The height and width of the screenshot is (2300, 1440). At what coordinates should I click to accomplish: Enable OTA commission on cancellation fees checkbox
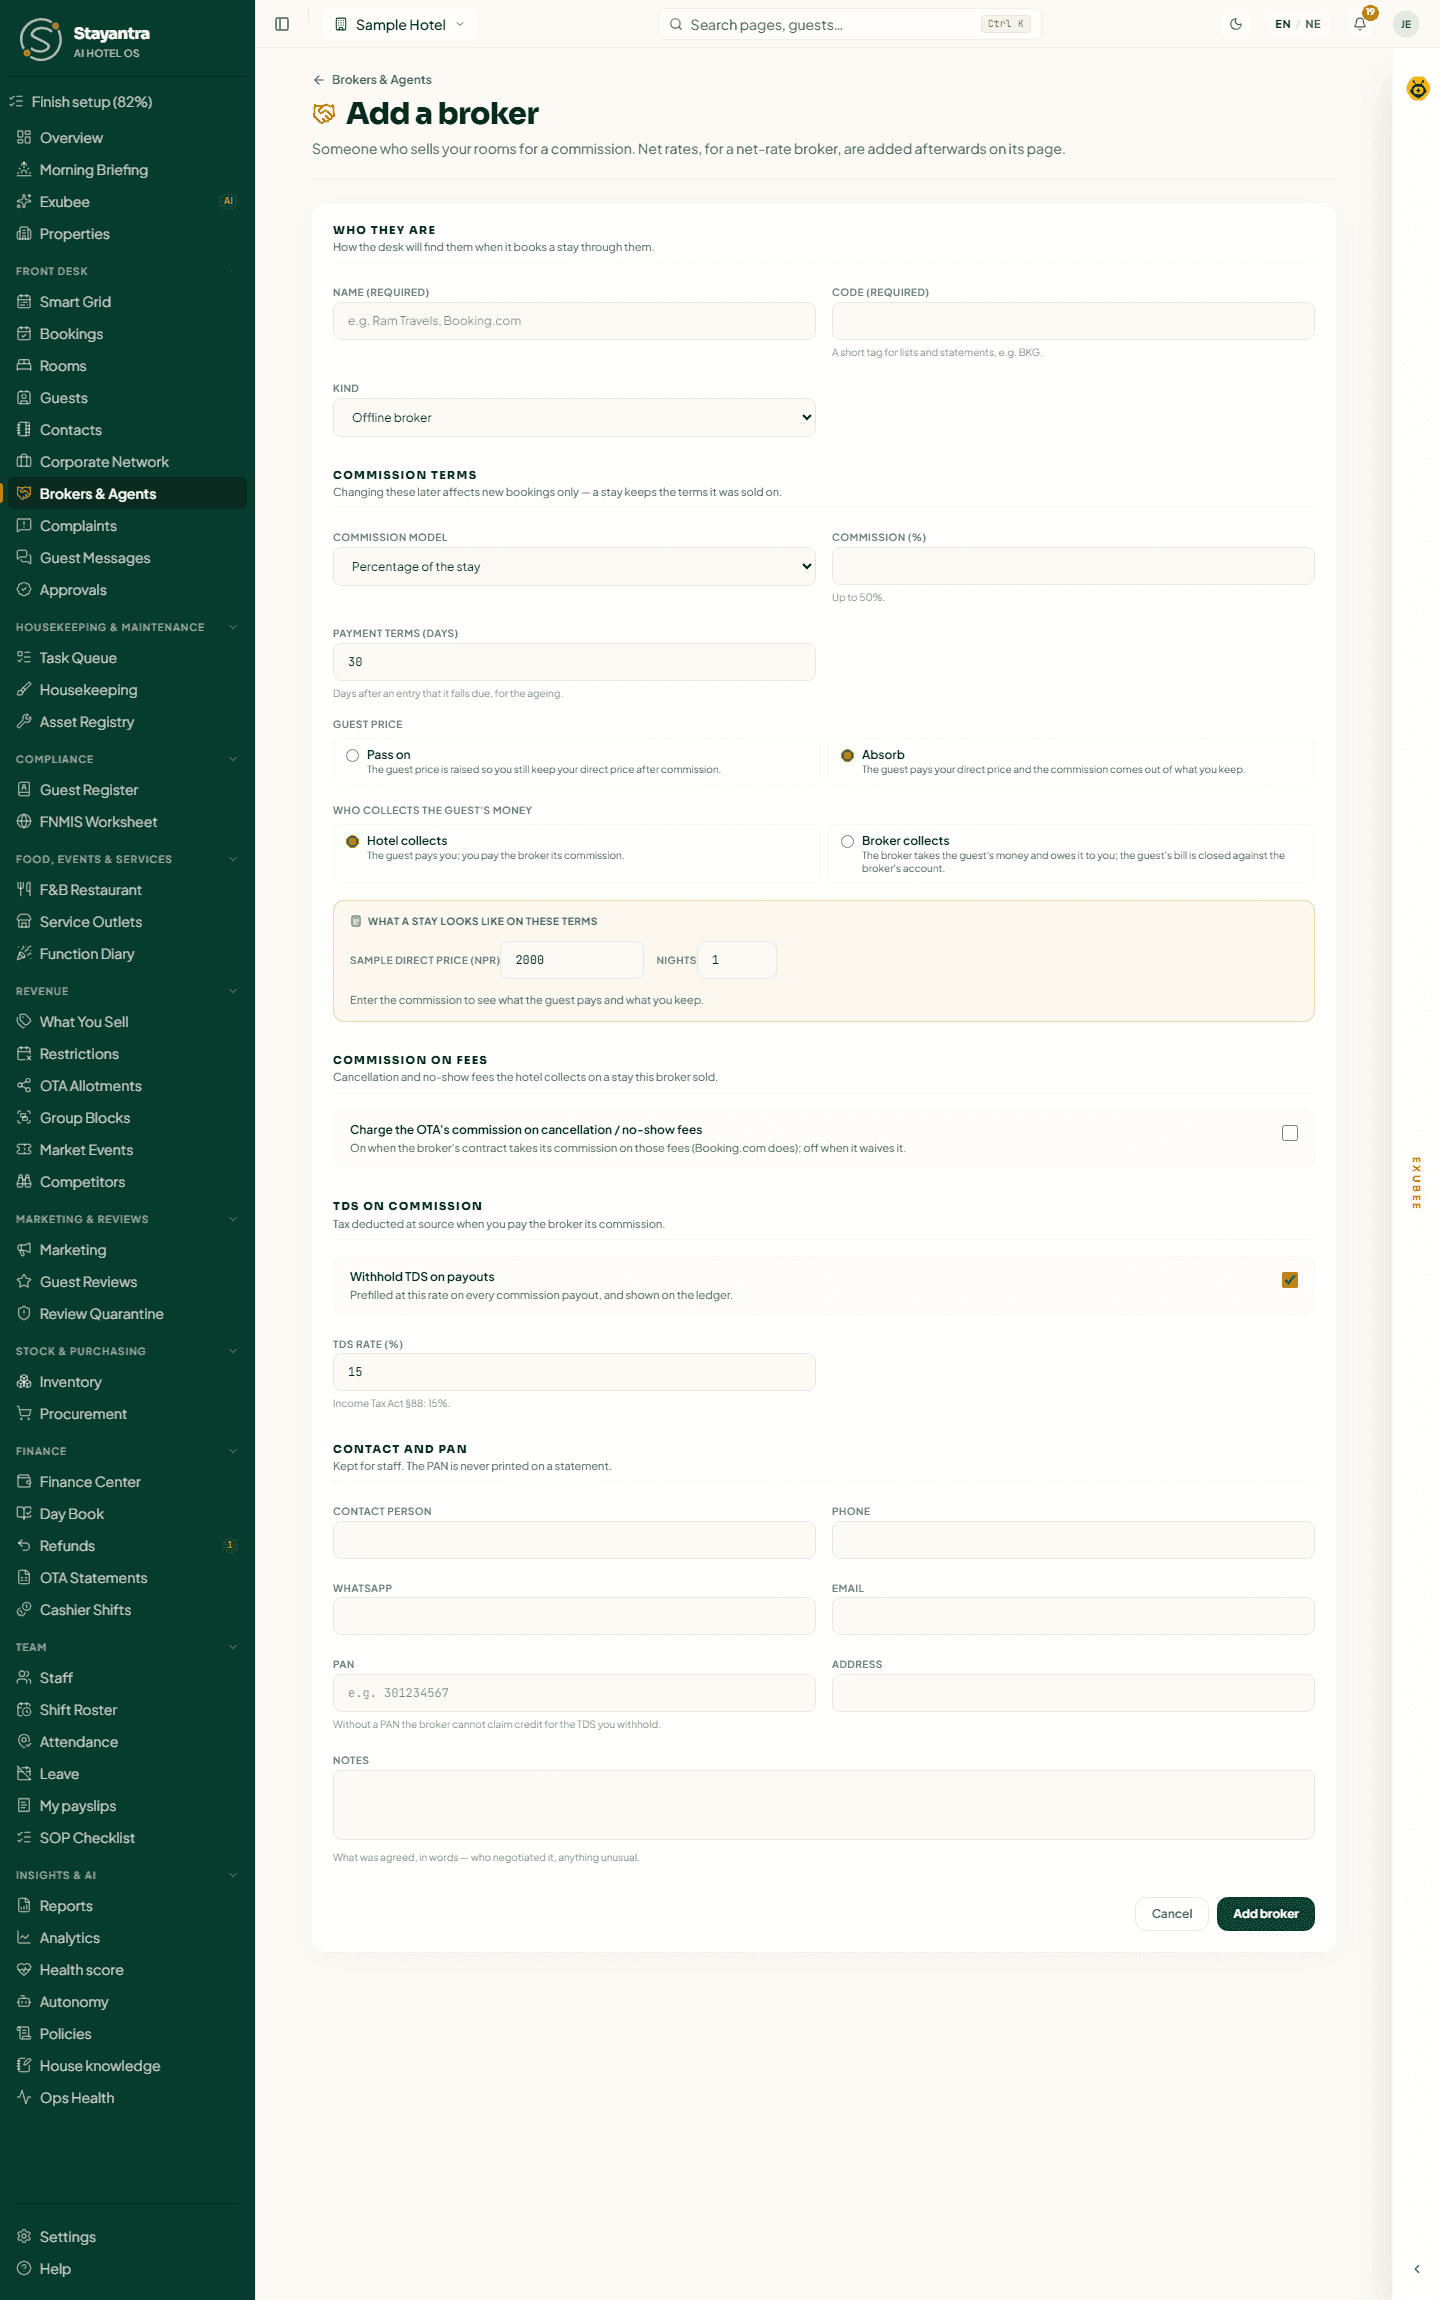(1290, 1133)
